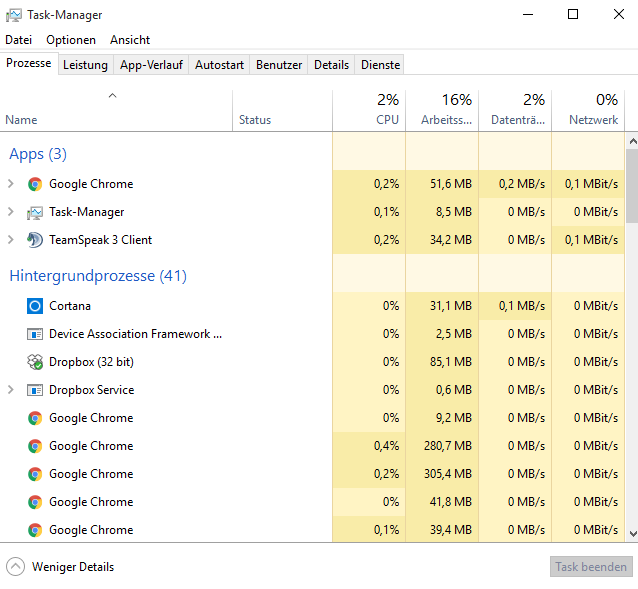Screen dimensions: 638x589
Task: Switch to the Leistung tab
Action: [x=85, y=65]
